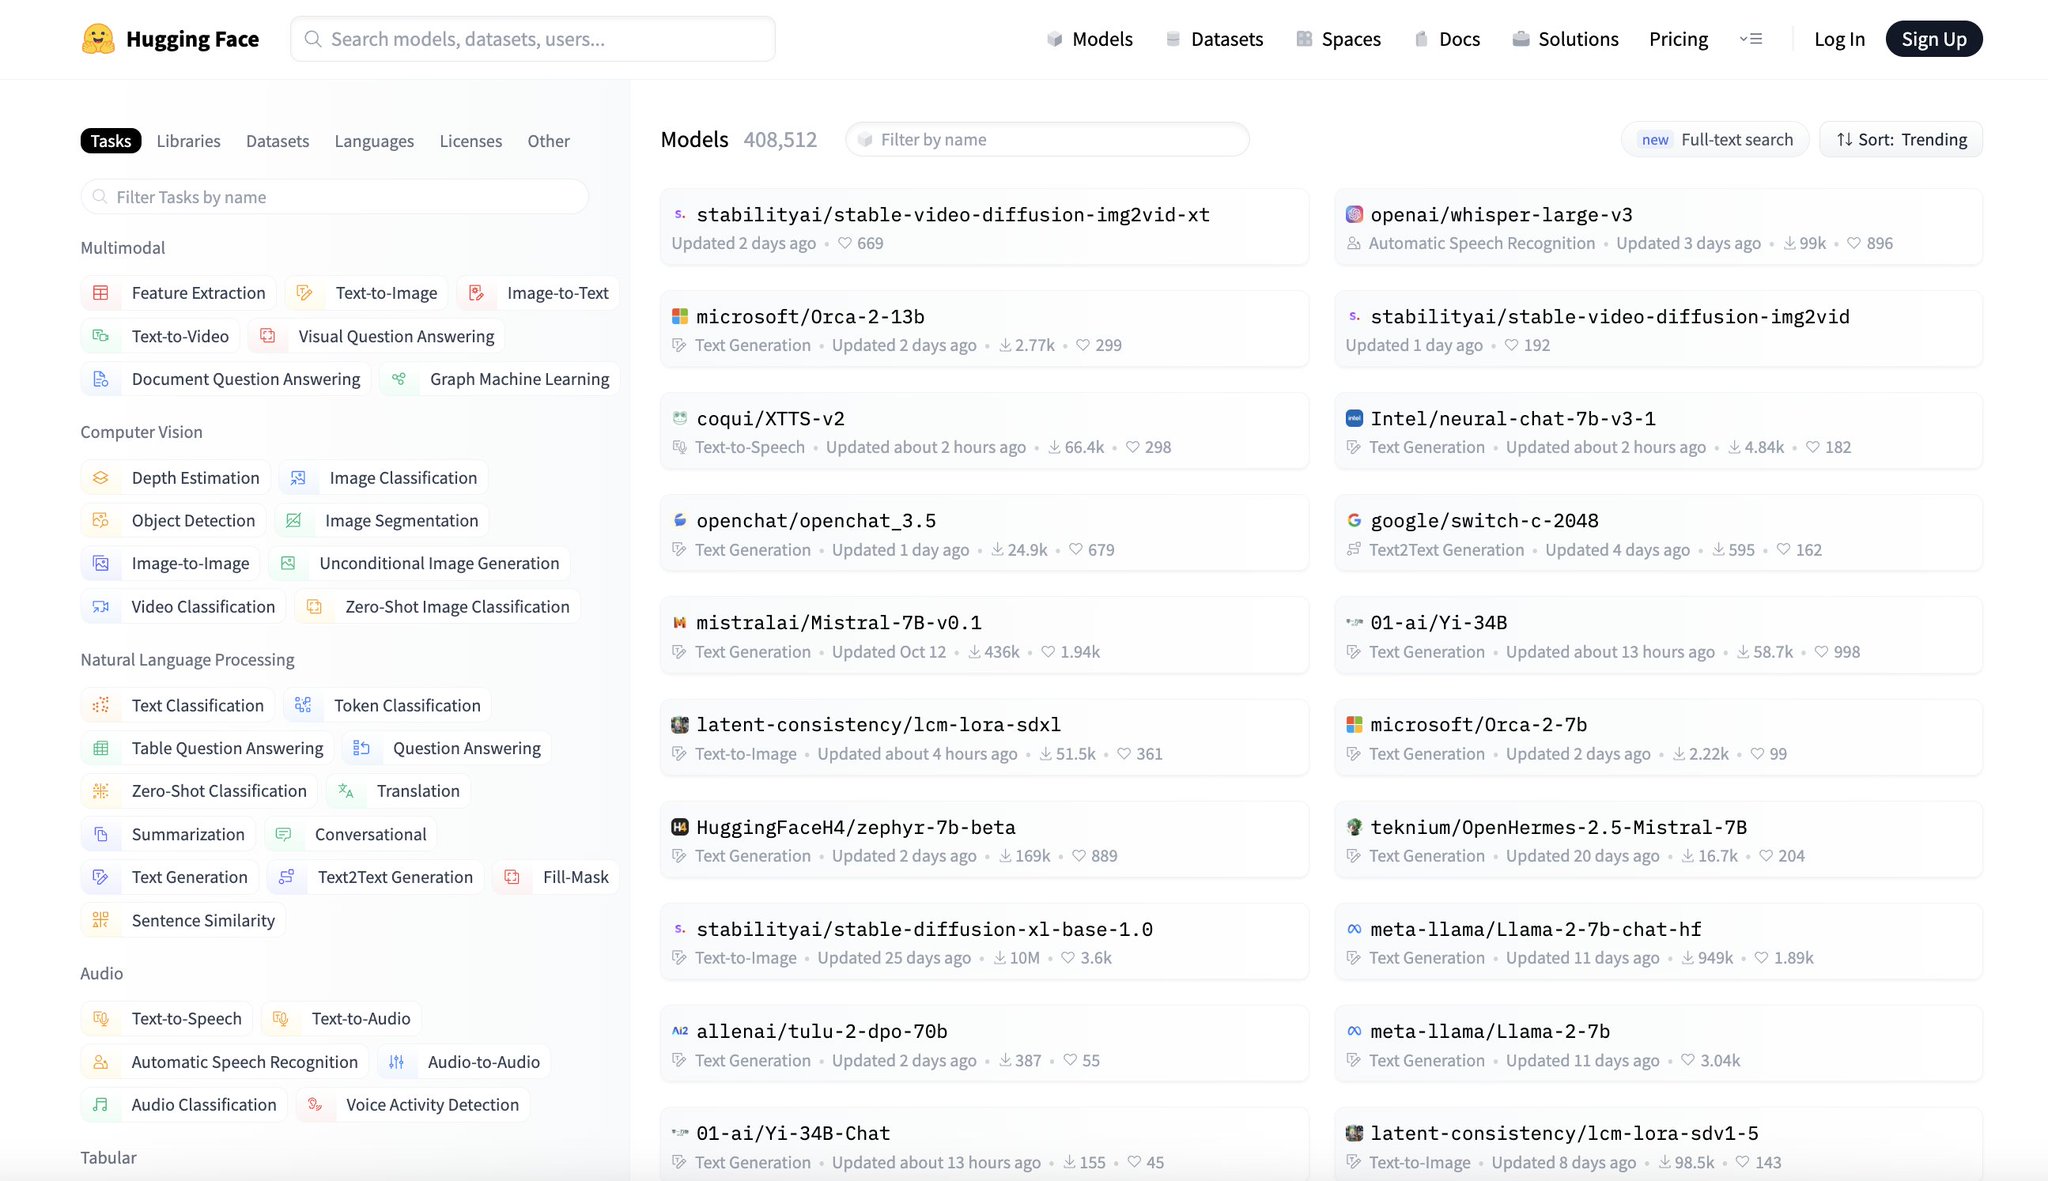
Task: Click the Video Classification icon
Action: click(101, 606)
